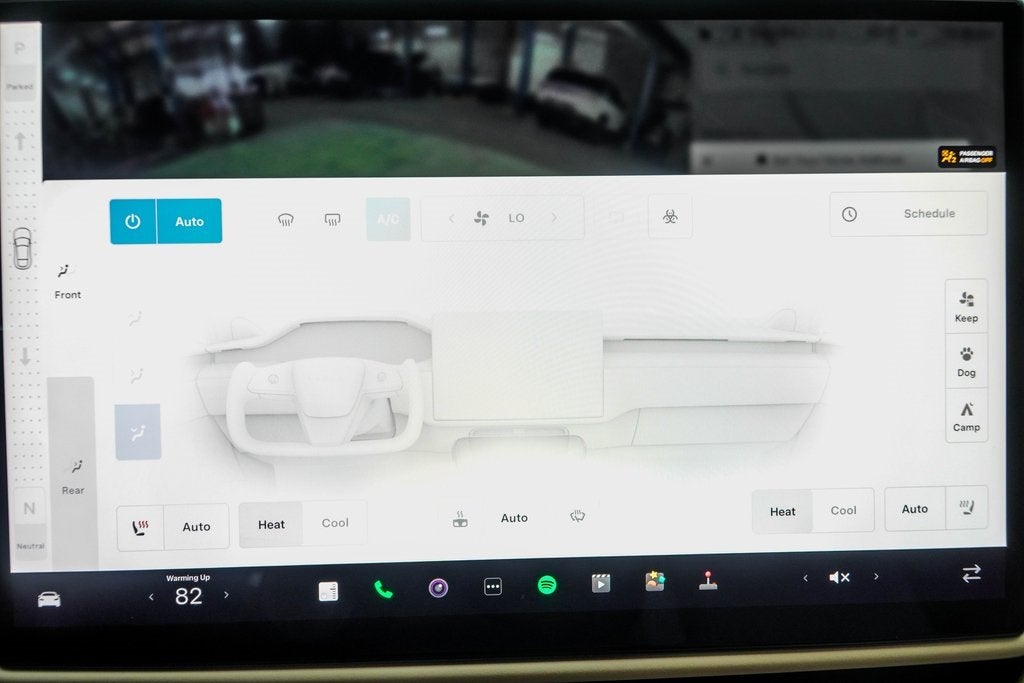Open the climate Schedule settings
This screenshot has width=1024, height=683.
click(x=908, y=213)
